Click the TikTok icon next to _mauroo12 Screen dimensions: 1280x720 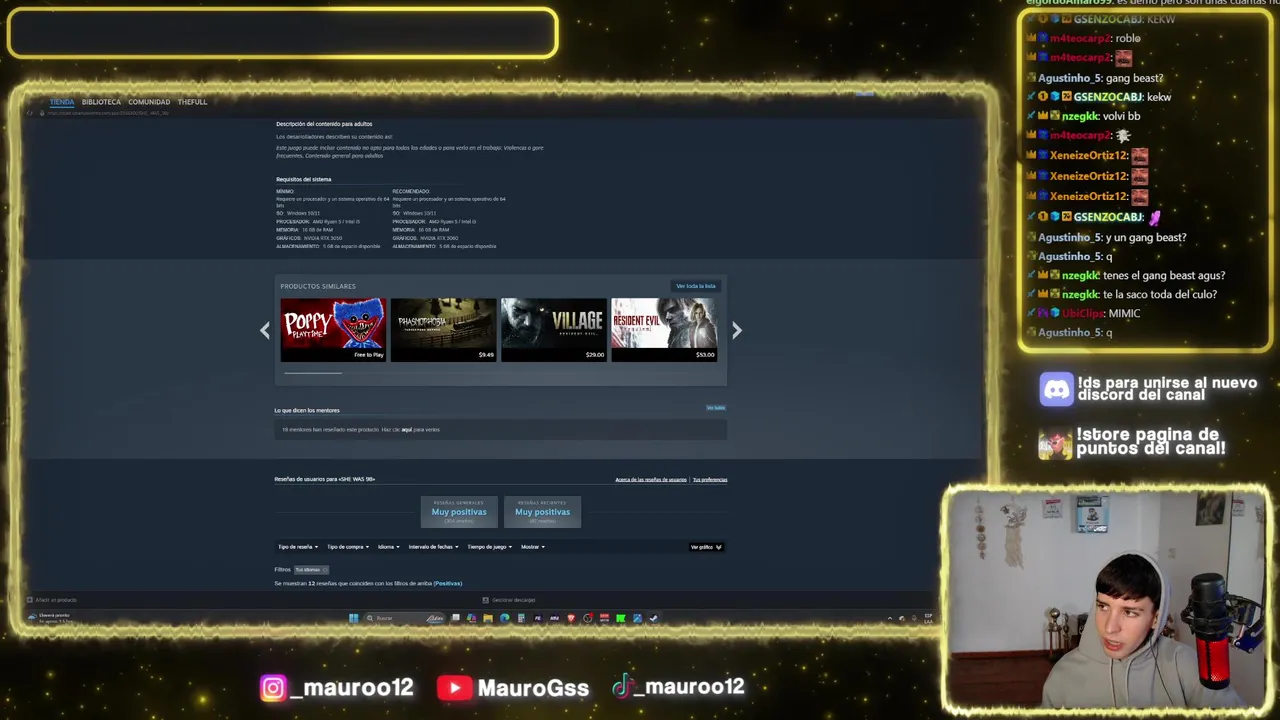[623, 687]
